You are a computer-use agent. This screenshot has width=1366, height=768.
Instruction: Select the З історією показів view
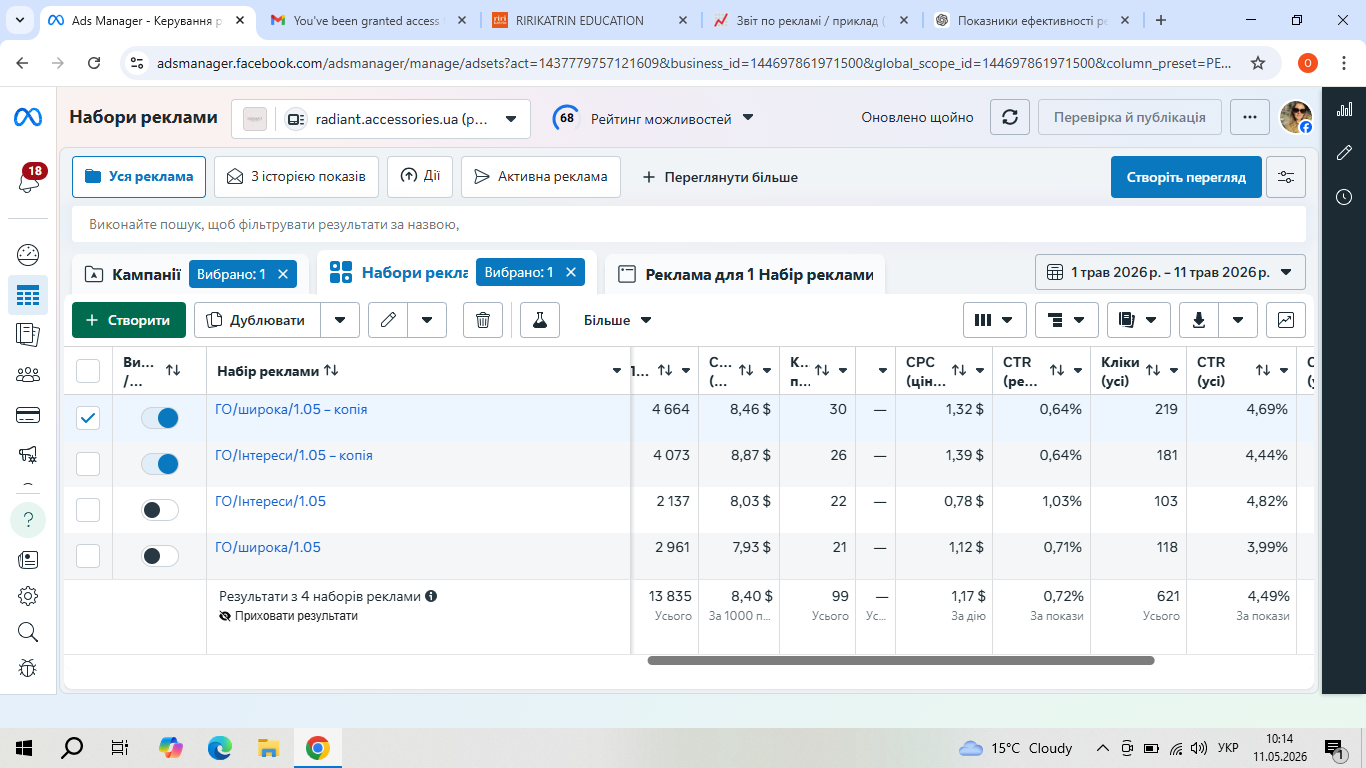(296, 177)
